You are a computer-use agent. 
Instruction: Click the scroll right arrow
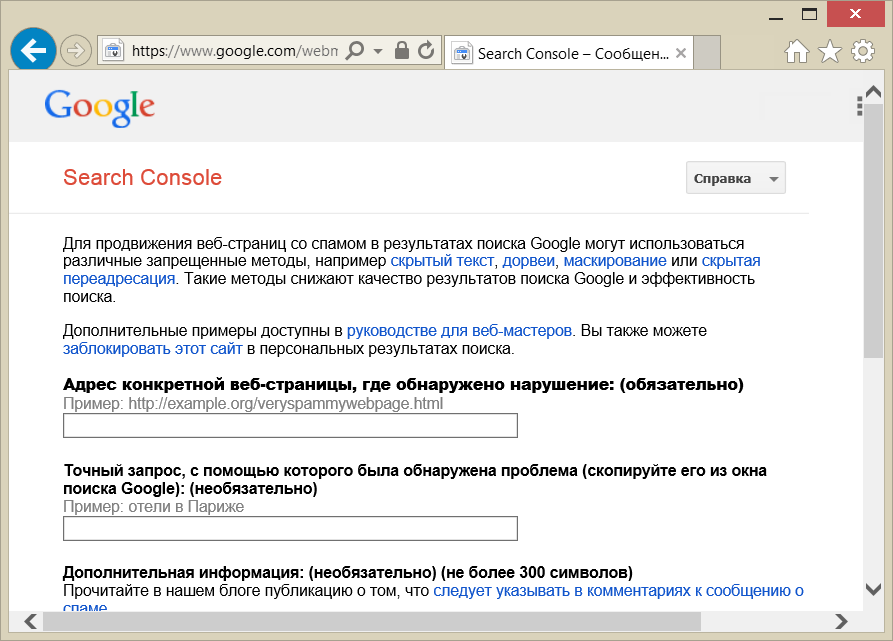pos(841,621)
